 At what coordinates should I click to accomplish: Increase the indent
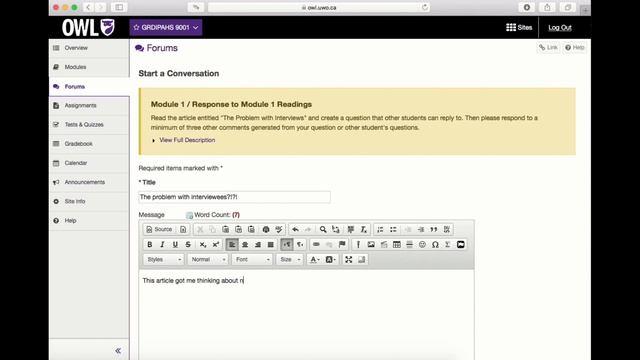(421, 229)
